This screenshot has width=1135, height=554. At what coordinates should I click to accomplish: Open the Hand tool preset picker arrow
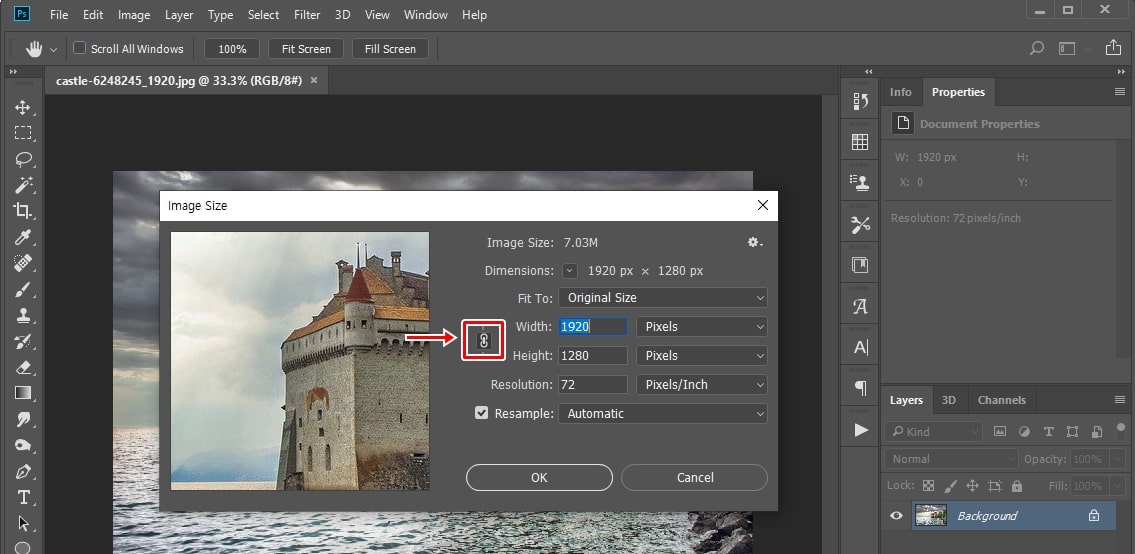[x=53, y=49]
